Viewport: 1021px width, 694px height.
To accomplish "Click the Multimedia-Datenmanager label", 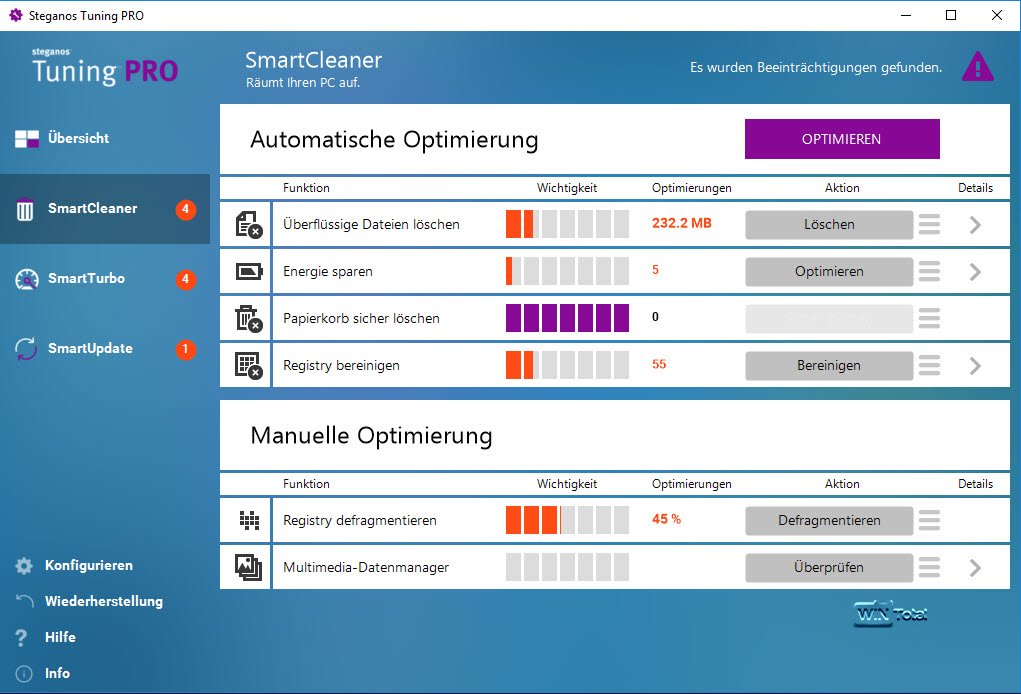I will [x=366, y=568].
